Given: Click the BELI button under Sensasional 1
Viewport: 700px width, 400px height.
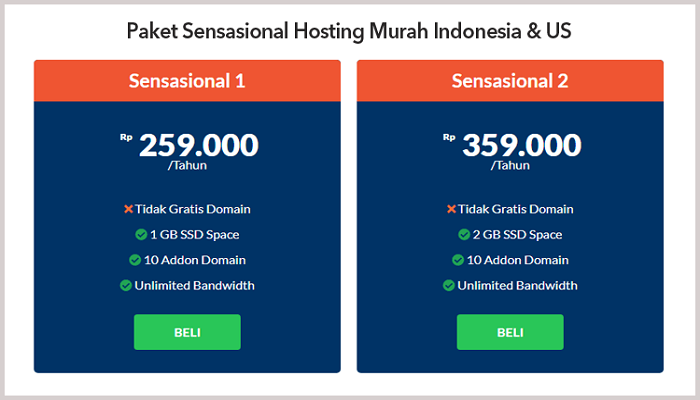Looking at the screenshot, I should click(x=187, y=332).
